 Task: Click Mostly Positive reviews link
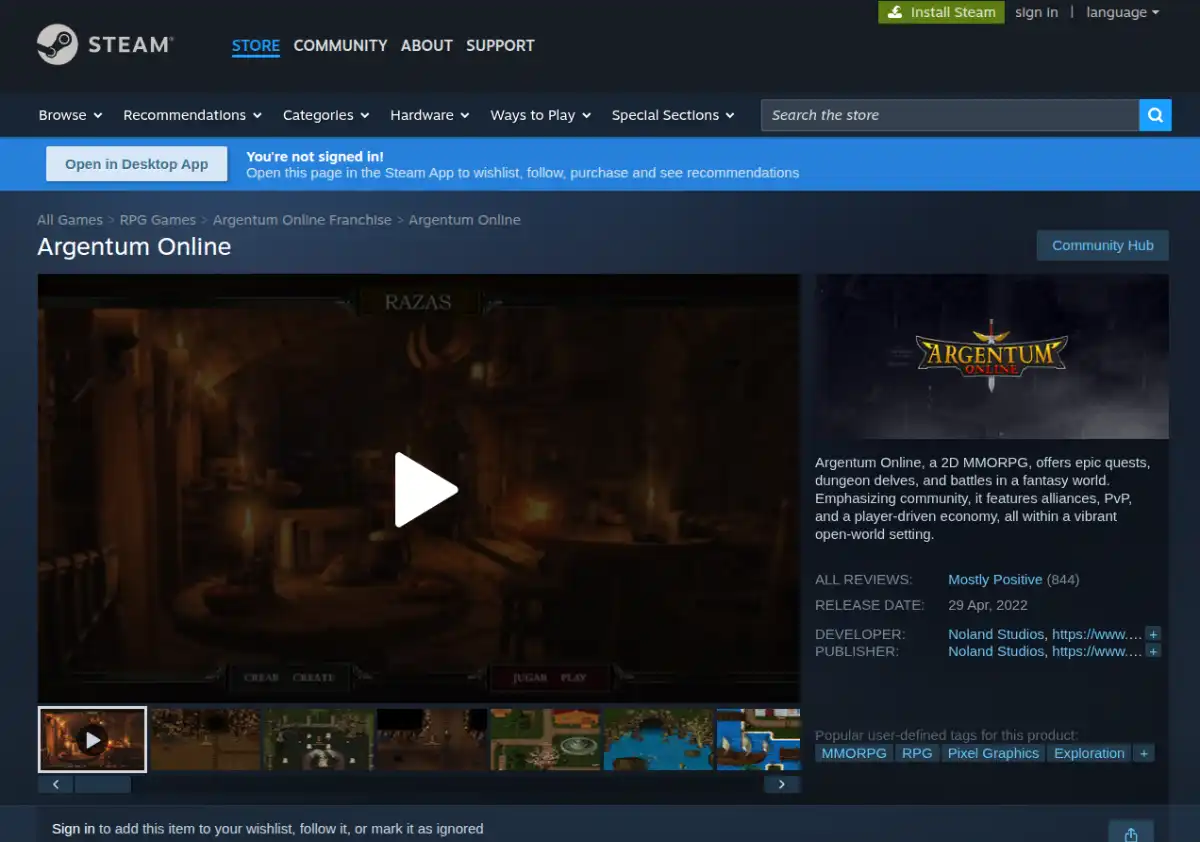click(995, 579)
